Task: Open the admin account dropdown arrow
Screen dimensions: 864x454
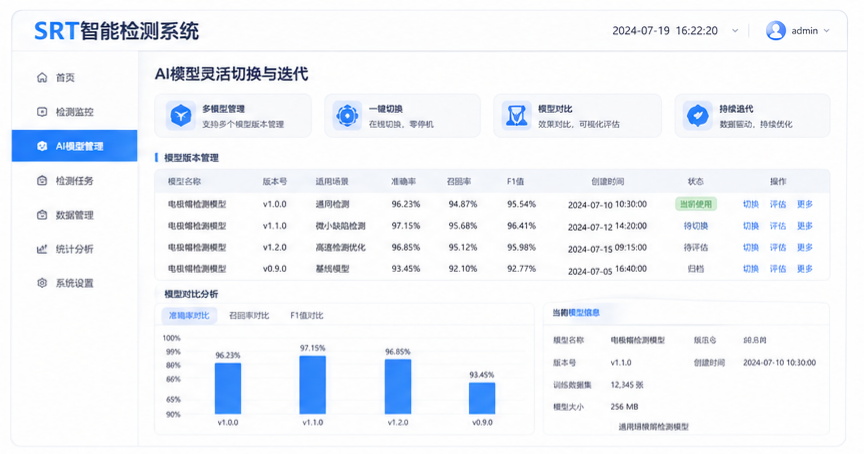Action: coord(826,31)
